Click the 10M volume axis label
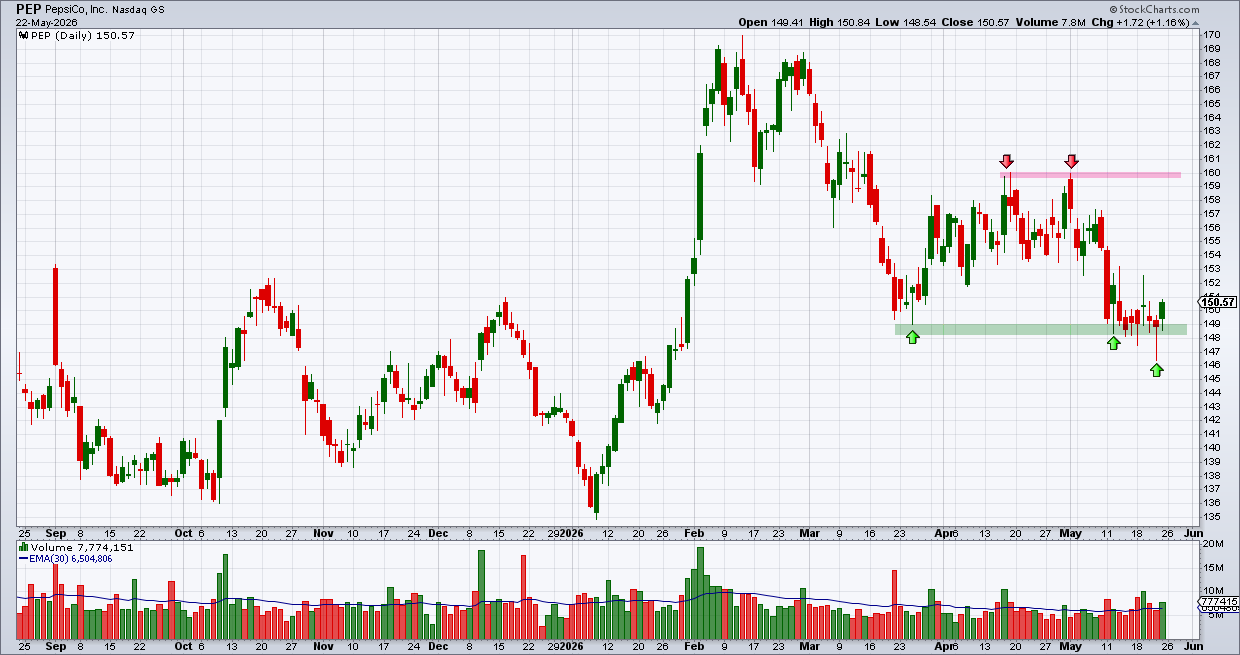This screenshot has height=655, width=1240. tap(1212, 591)
